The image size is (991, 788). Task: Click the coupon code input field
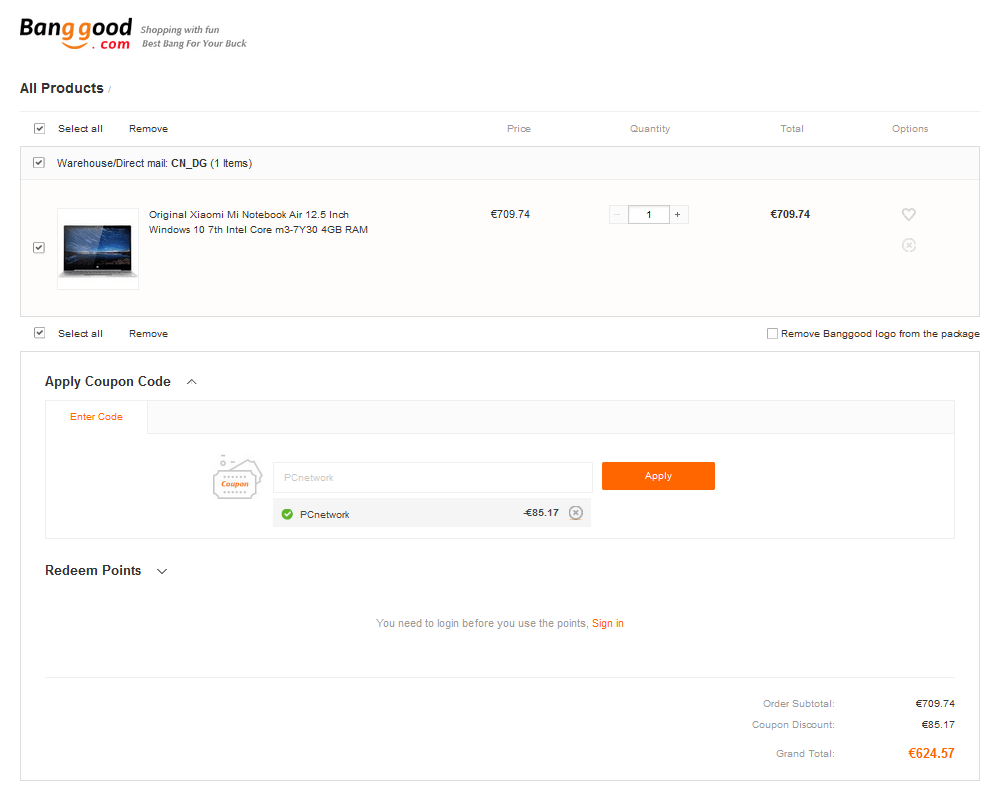tap(432, 477)
